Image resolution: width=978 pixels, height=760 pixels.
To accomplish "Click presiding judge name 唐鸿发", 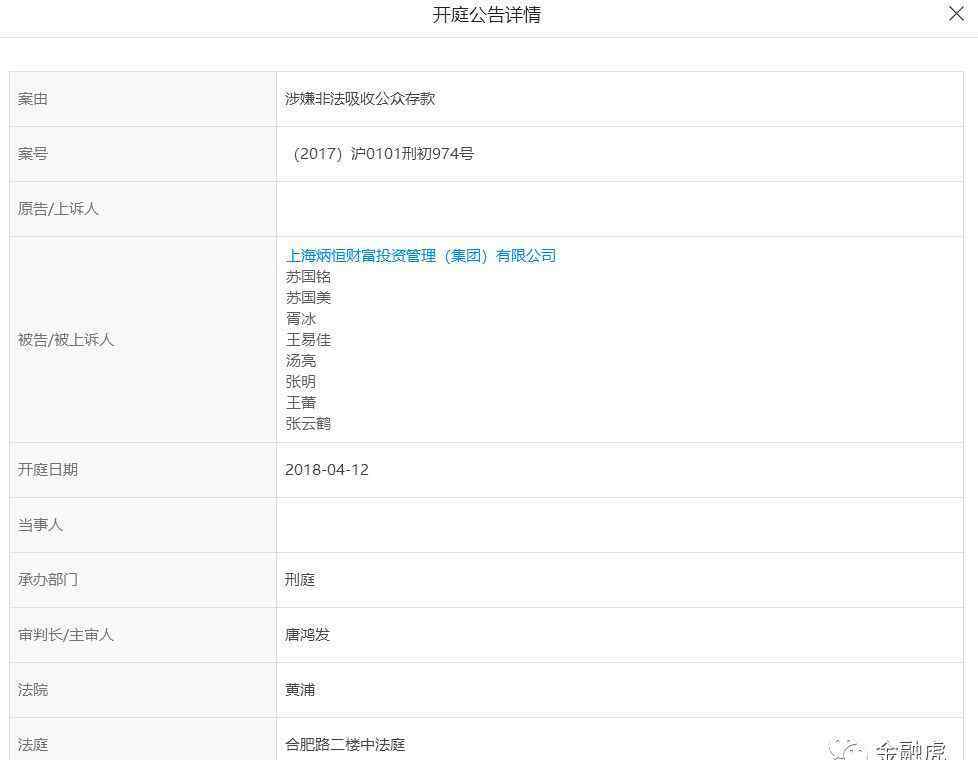I will pos(307,635).
